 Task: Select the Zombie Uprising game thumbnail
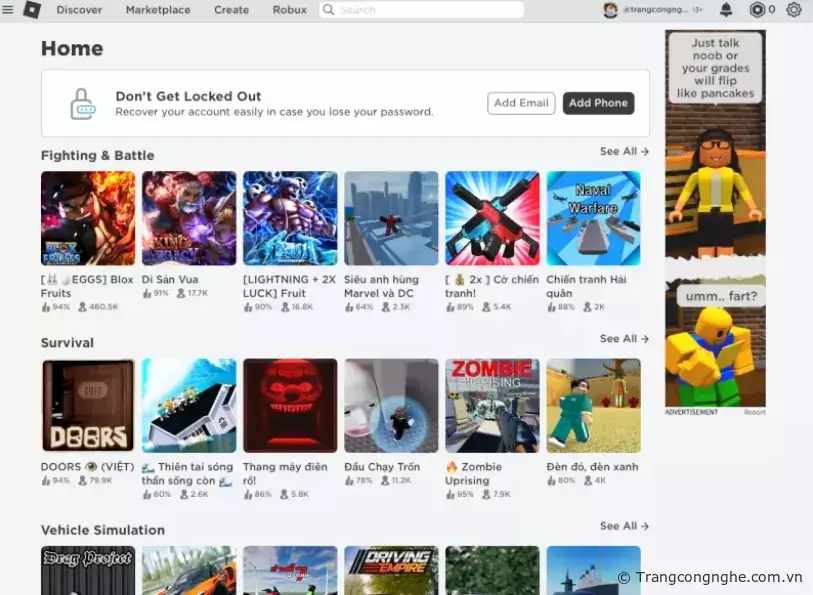492,405
